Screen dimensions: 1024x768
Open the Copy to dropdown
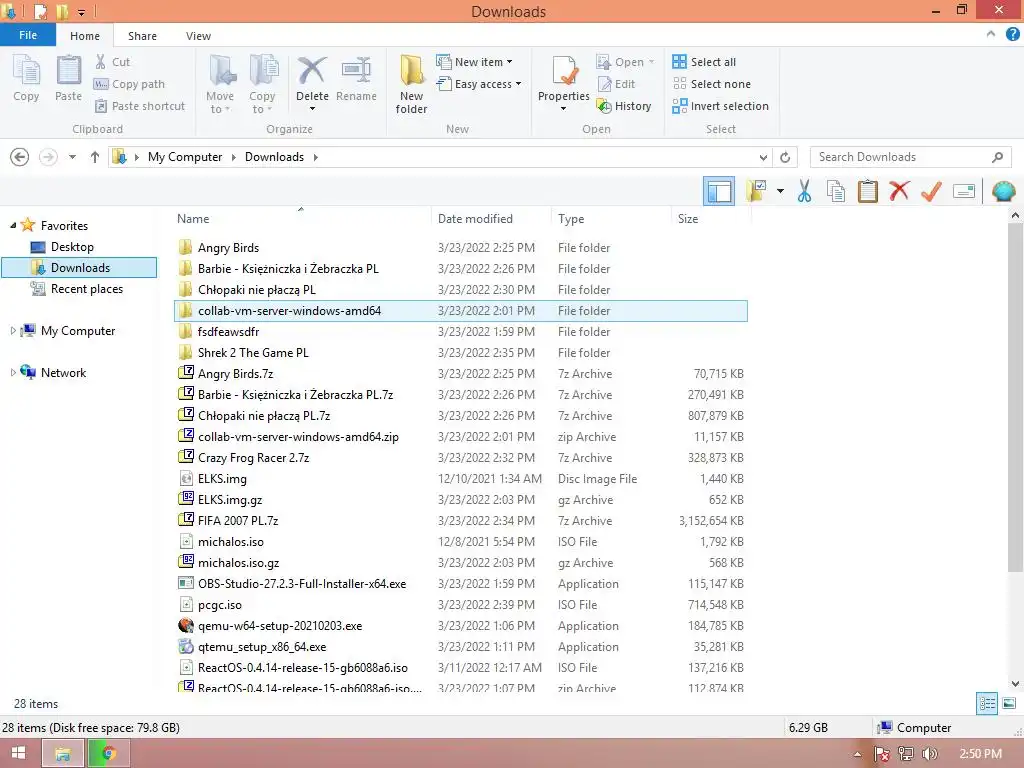263,84
